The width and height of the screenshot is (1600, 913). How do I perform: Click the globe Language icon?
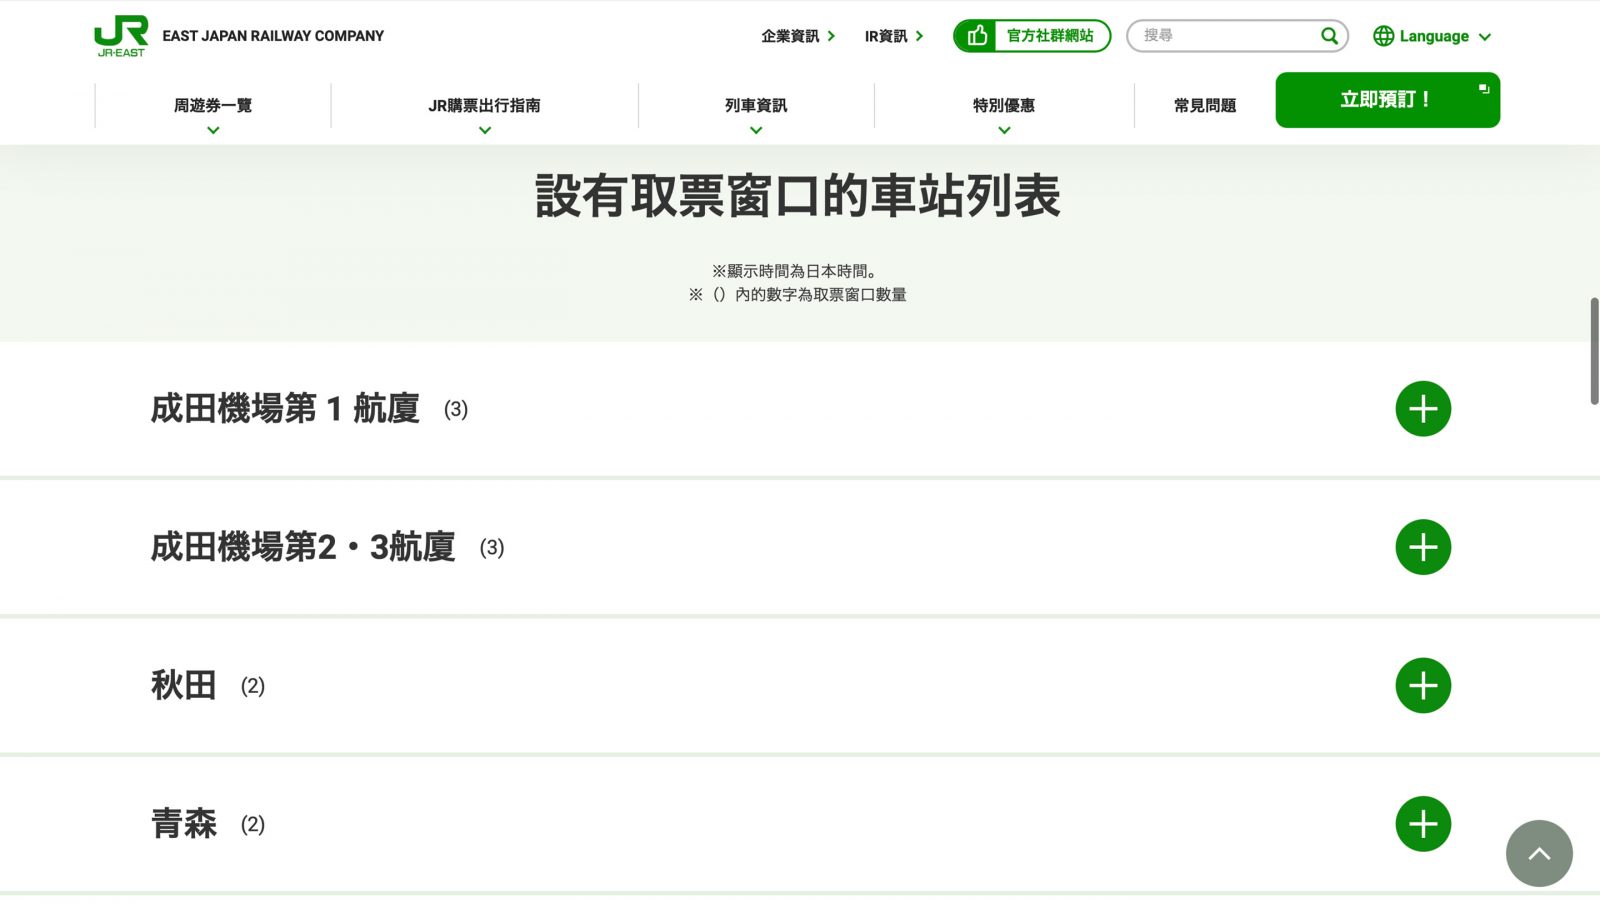pyautogui.click(x=1383, y=36)
